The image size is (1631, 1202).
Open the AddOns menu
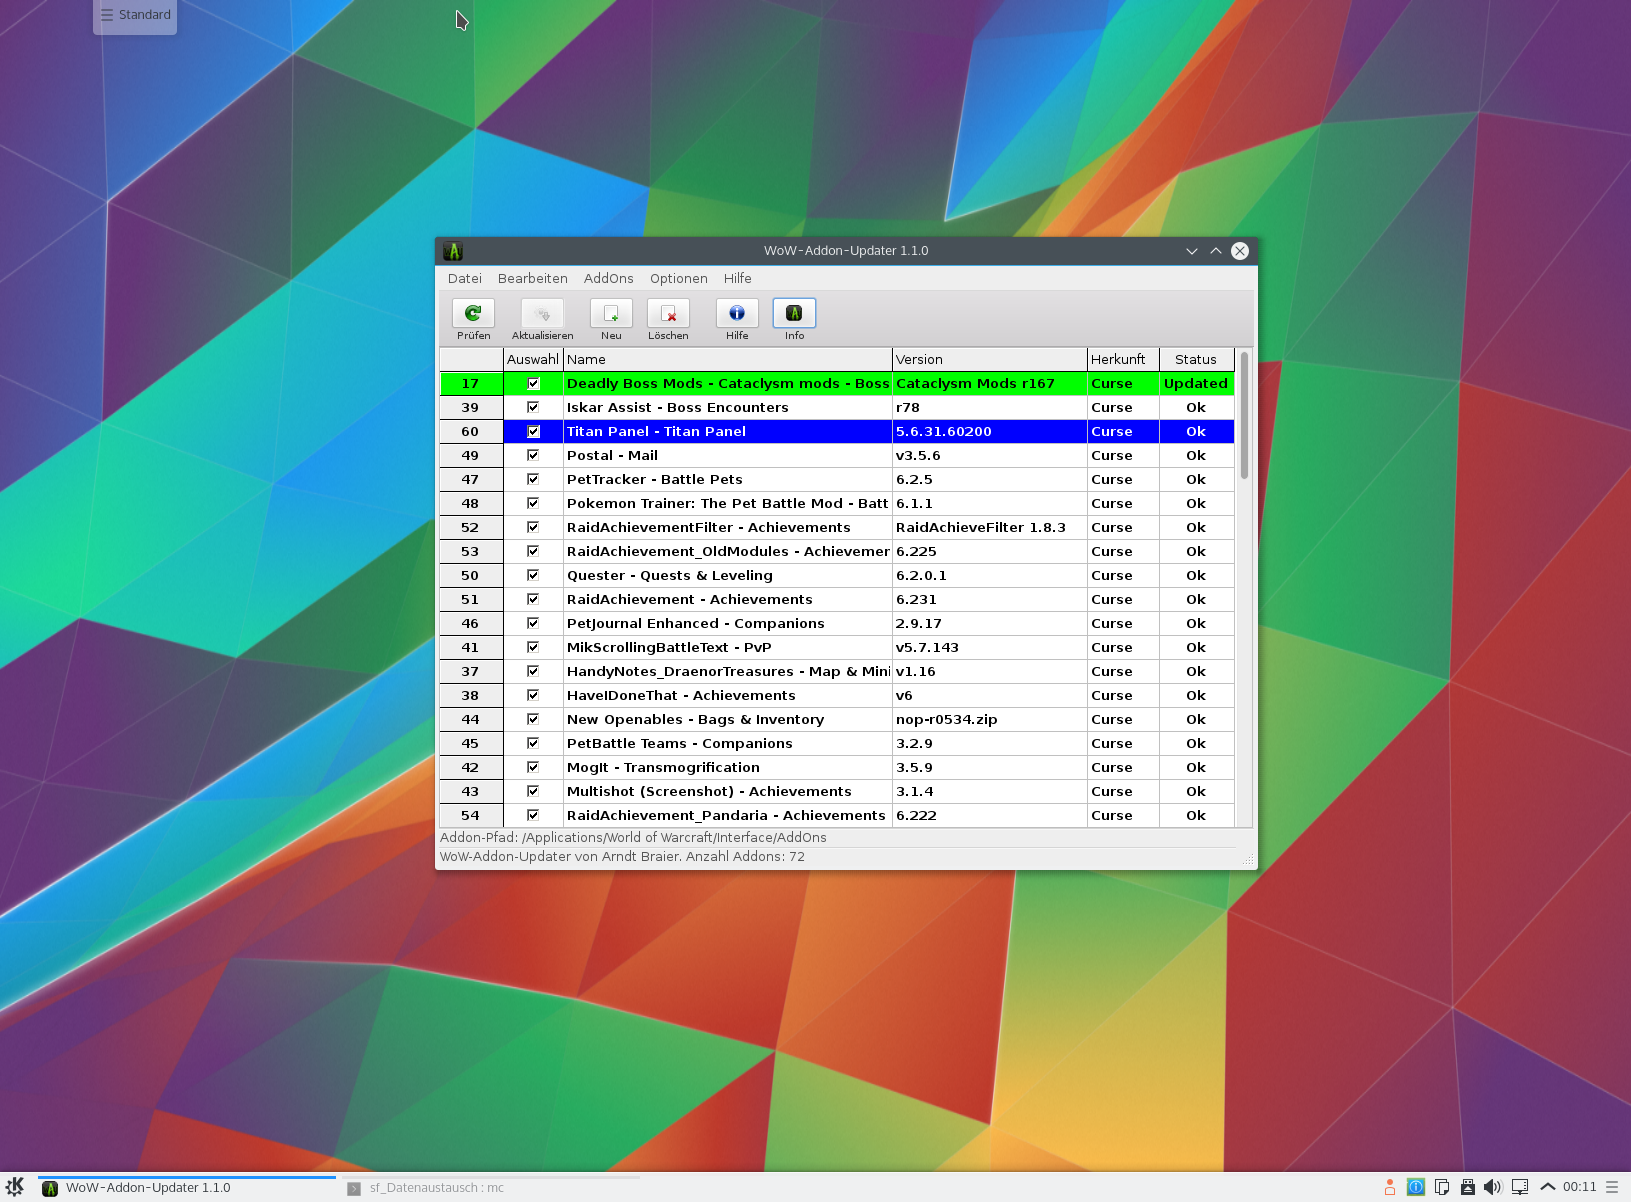click(x=609, y=278)
